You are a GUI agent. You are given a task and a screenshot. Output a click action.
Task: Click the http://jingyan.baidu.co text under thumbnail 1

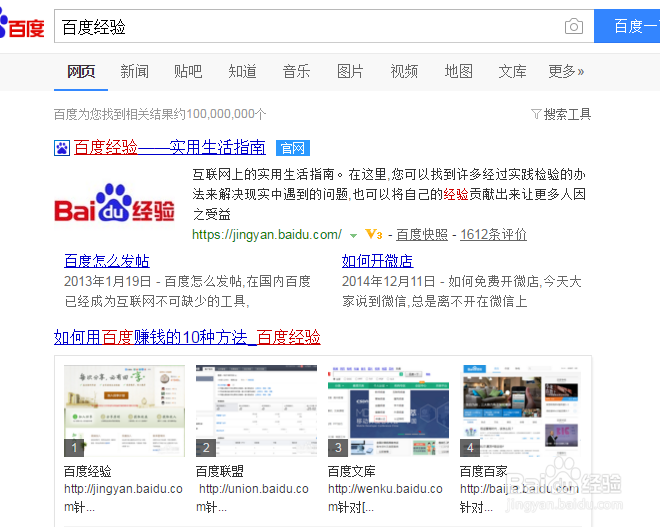[x=123, y=489]
